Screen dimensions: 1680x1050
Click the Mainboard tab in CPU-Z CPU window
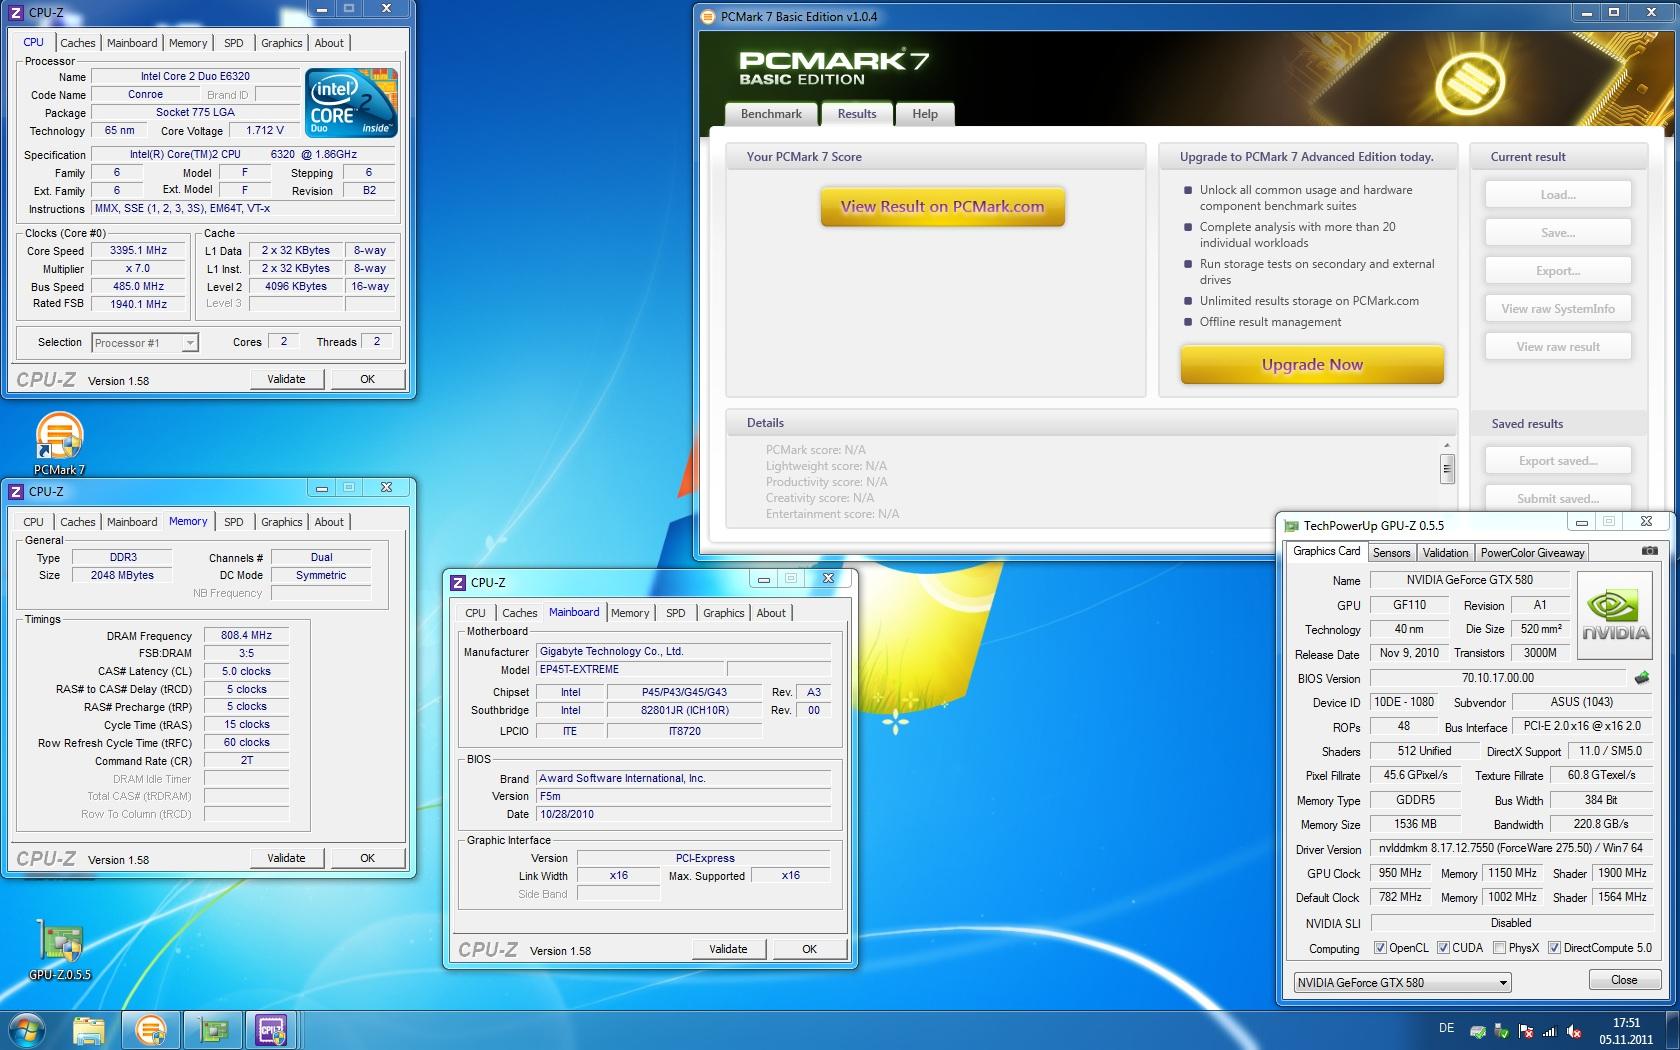coord(132,43)
